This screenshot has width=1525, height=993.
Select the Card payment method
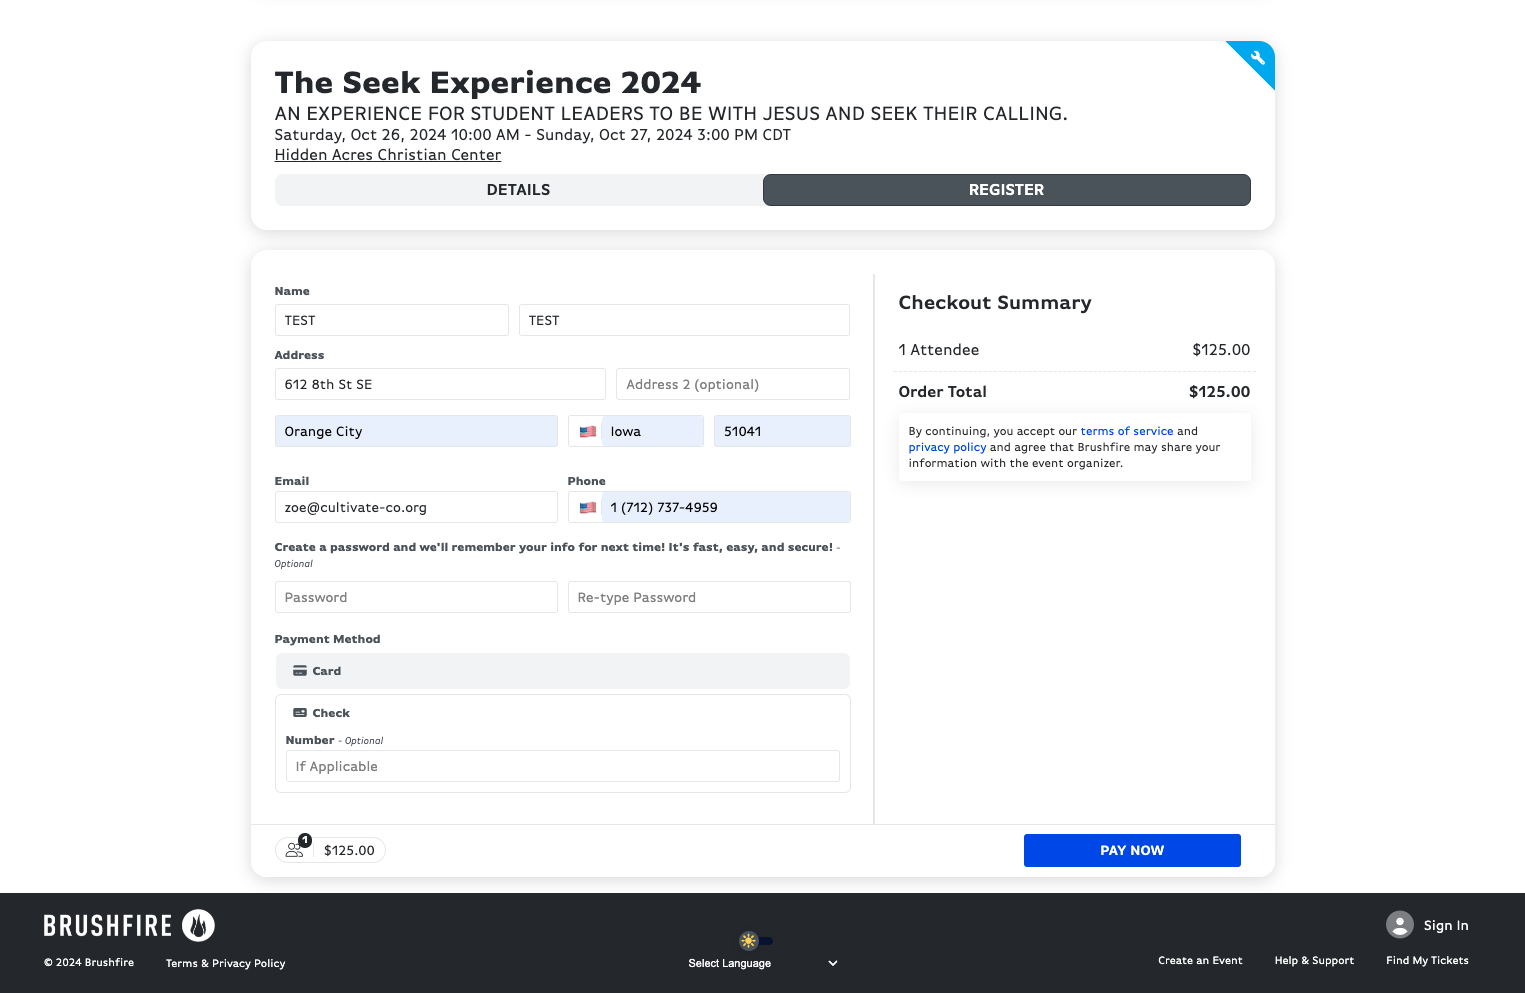coord(563,671)
